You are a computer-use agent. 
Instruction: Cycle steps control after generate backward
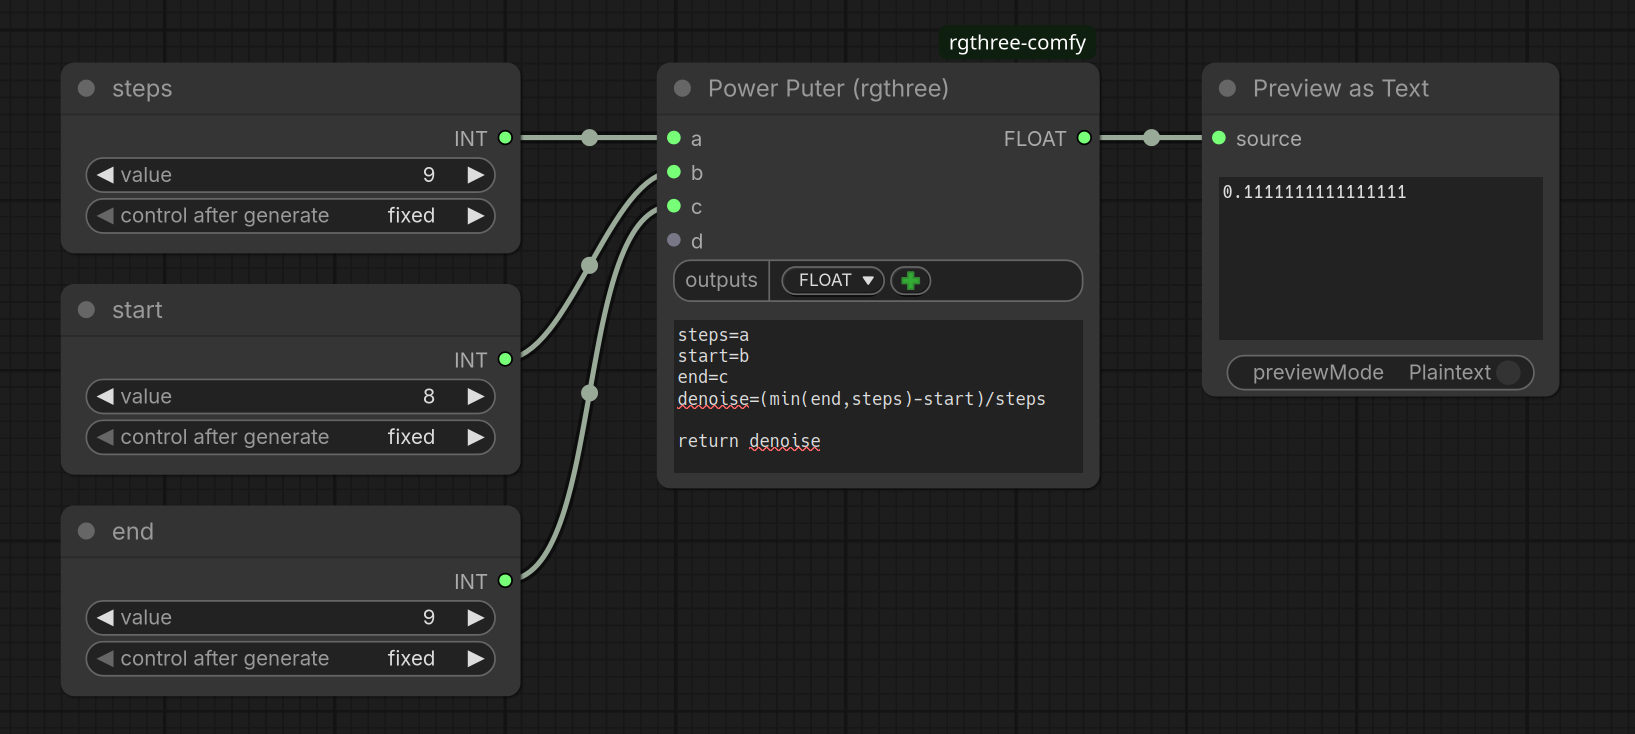pyautogui.click(x=105, y=216)
